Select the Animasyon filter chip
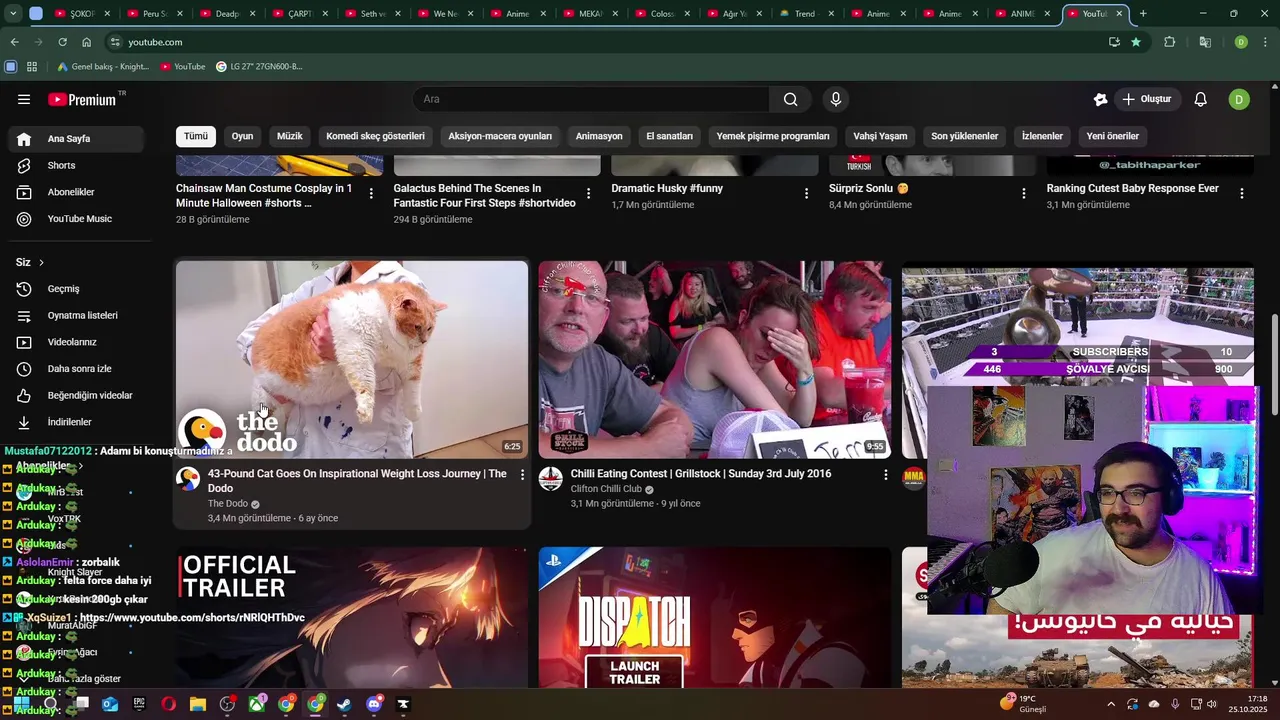Image resolution: width=1280 pixels, height=720 pixels. 599,136
